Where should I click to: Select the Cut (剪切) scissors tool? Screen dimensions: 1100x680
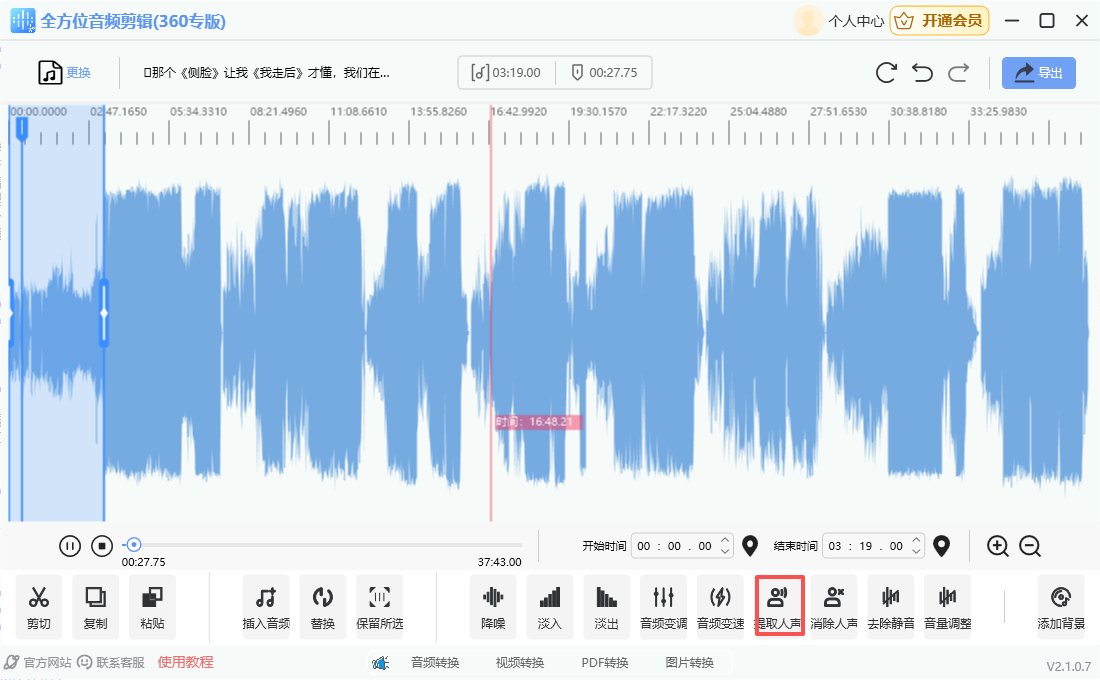click(39, 606)
